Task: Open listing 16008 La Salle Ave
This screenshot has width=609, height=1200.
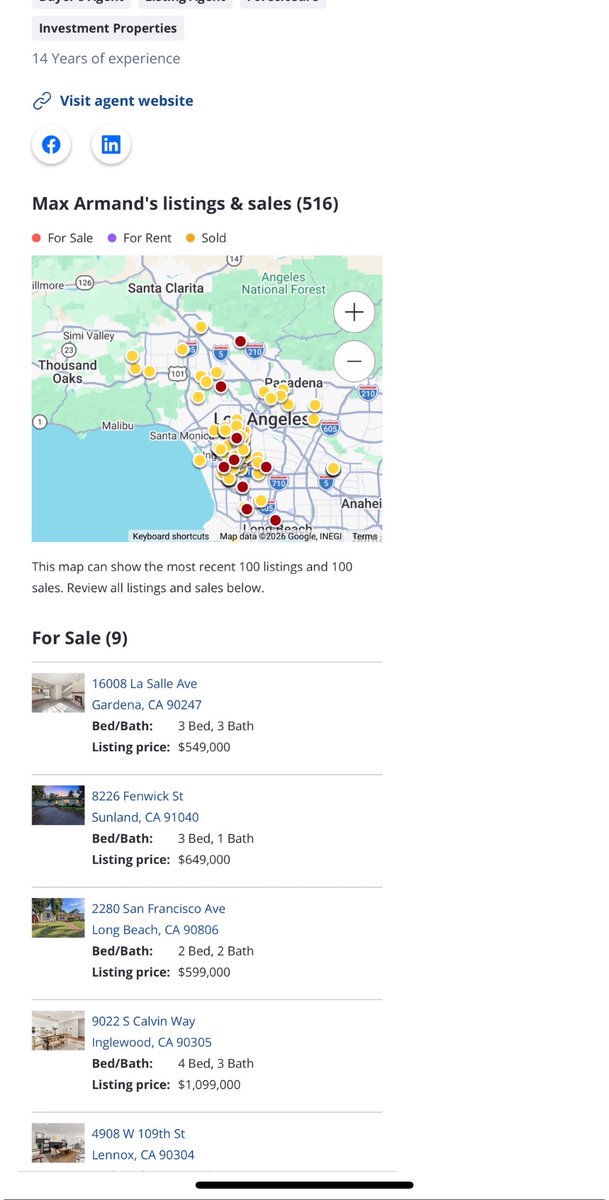Action: click(145, 684)
